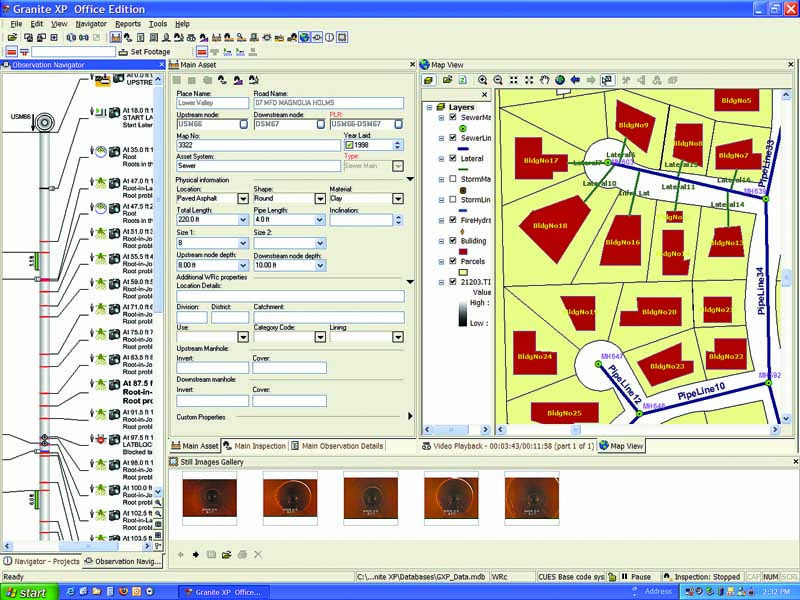Click the refresh map icon in Map View toolbar

coord(463,80)
